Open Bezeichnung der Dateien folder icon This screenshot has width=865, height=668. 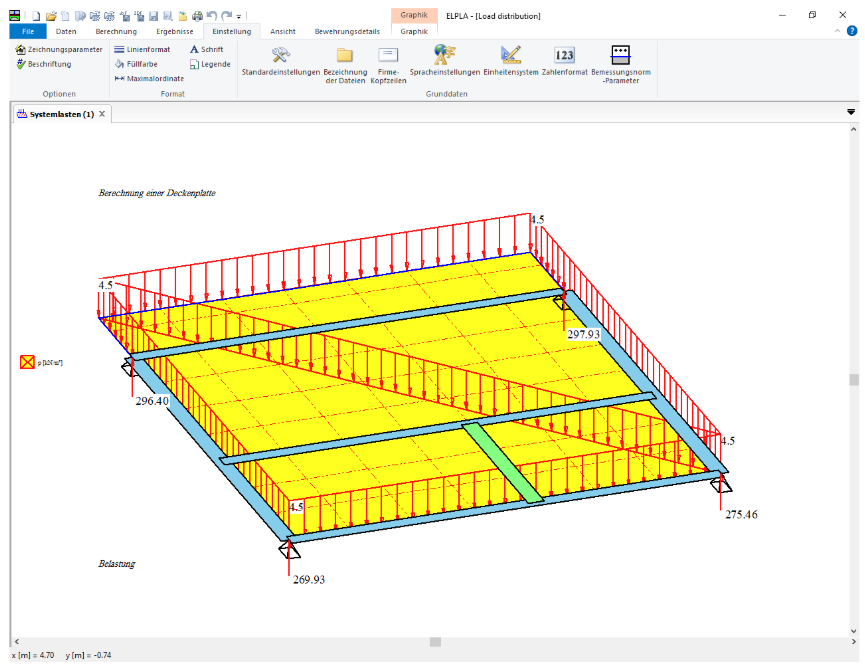(x=345, y=64)
